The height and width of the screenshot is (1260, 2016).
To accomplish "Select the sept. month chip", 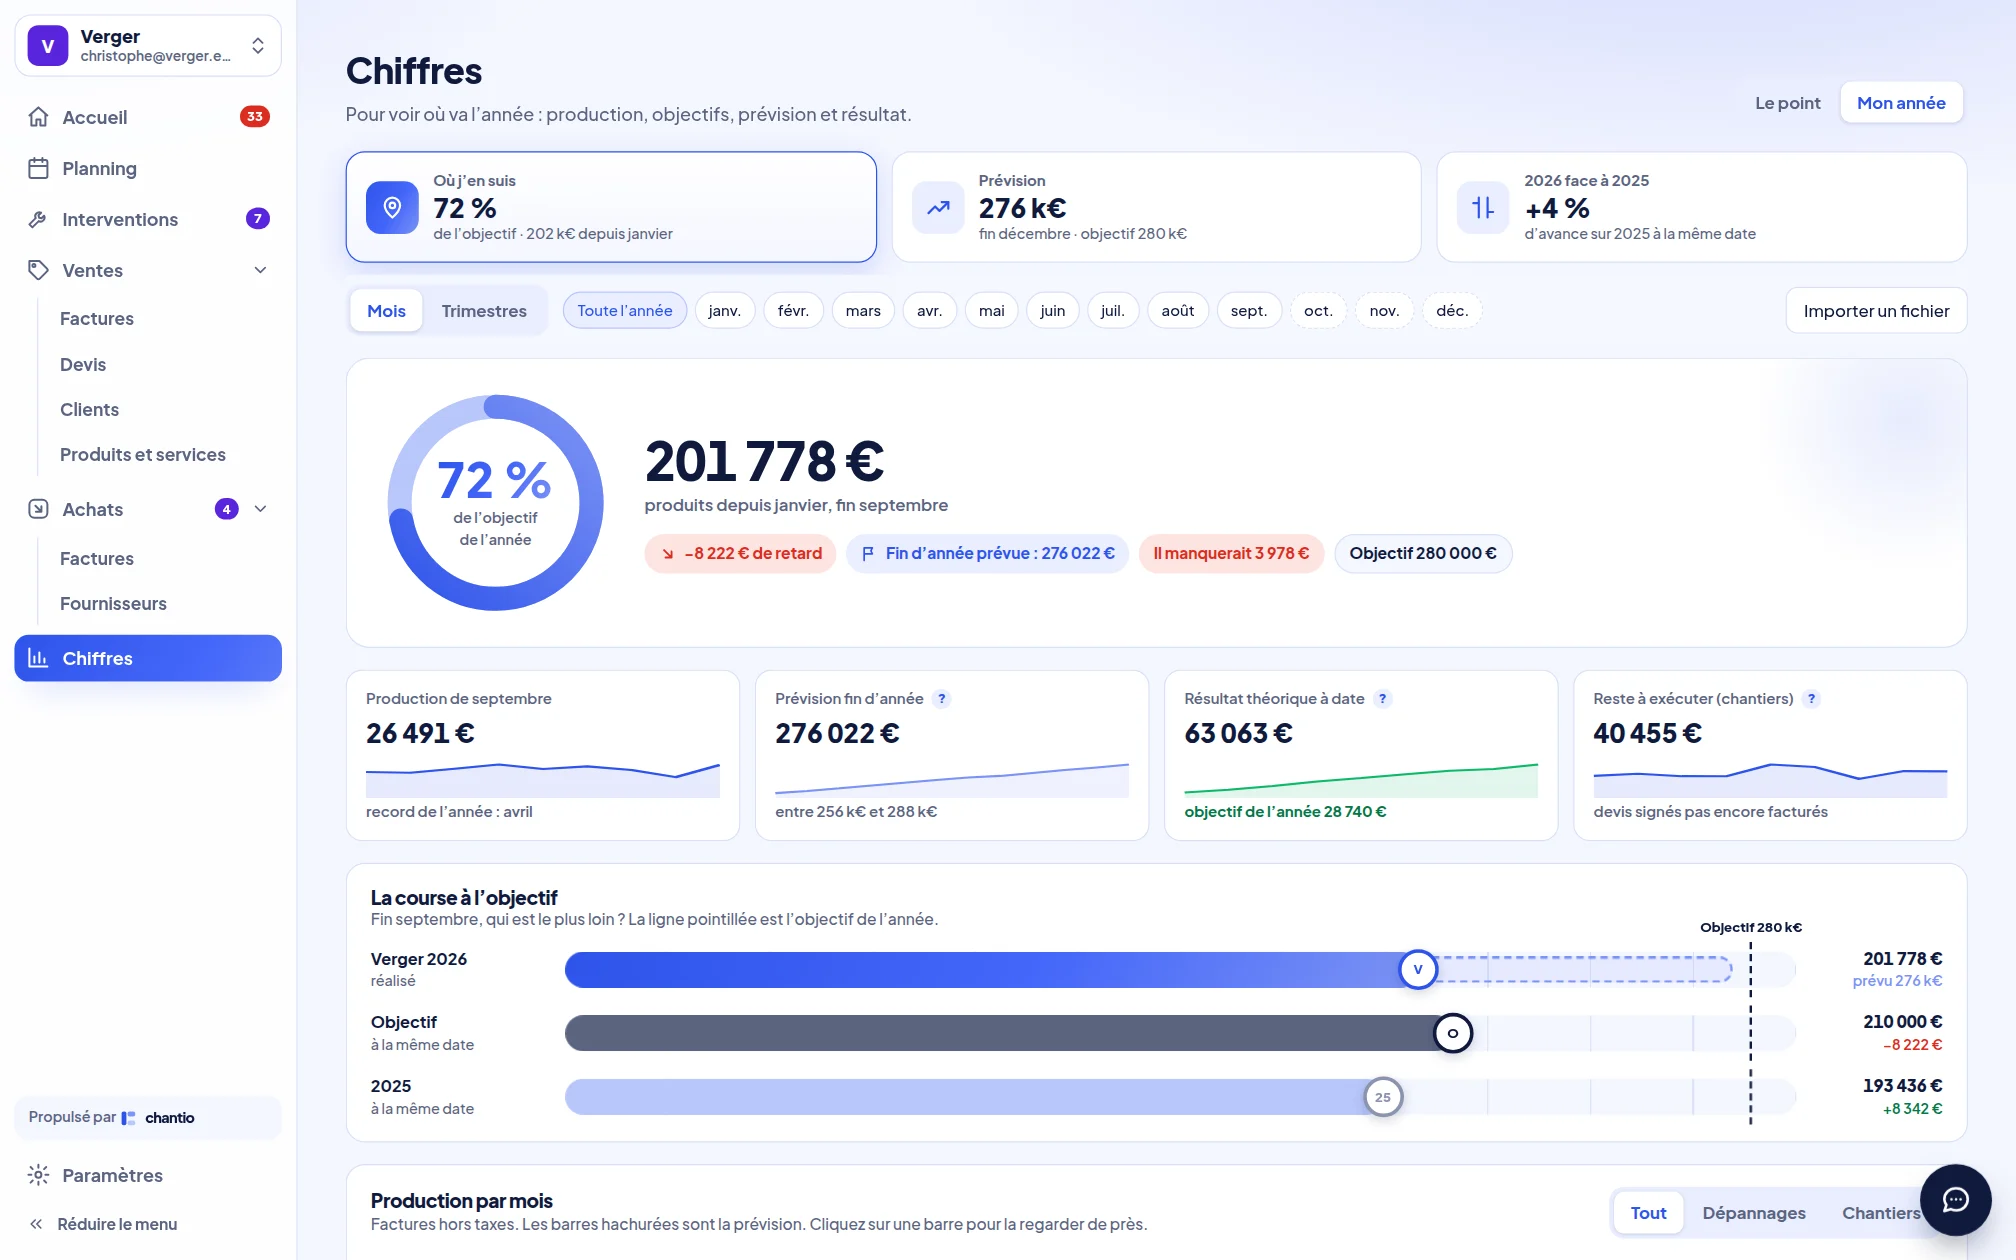I will [1249, 311].
